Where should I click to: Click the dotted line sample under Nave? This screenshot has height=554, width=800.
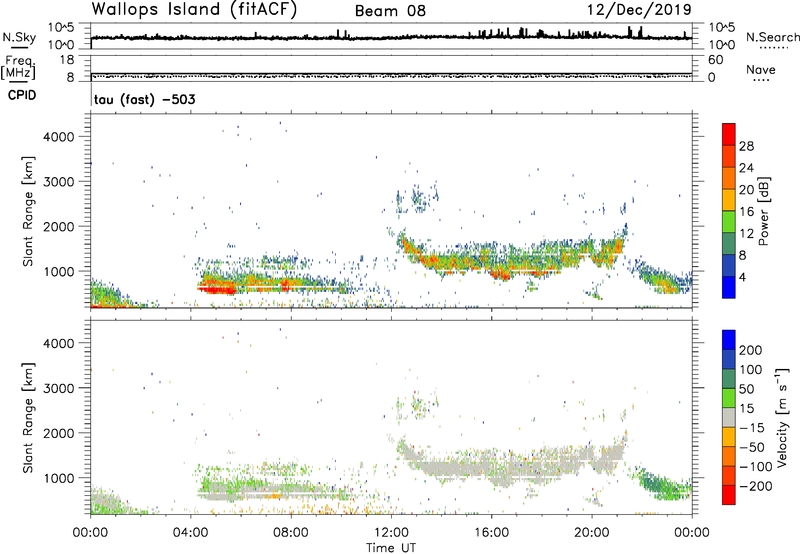point(761,80)
